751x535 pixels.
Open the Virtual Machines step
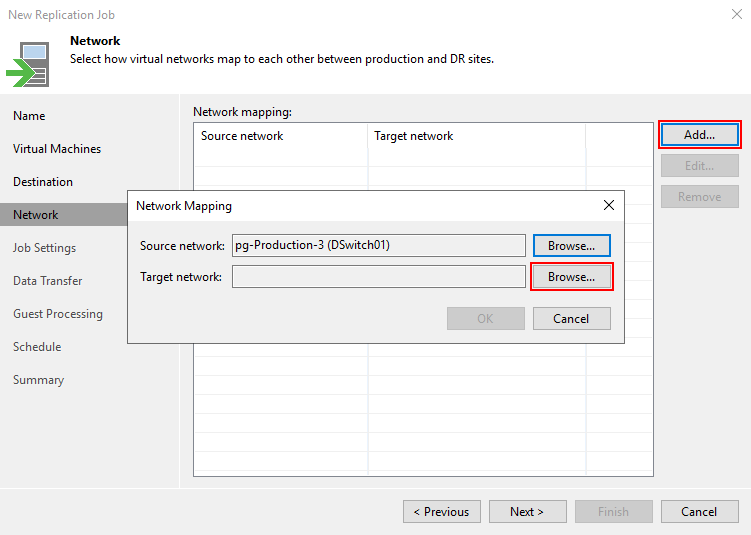57,149
